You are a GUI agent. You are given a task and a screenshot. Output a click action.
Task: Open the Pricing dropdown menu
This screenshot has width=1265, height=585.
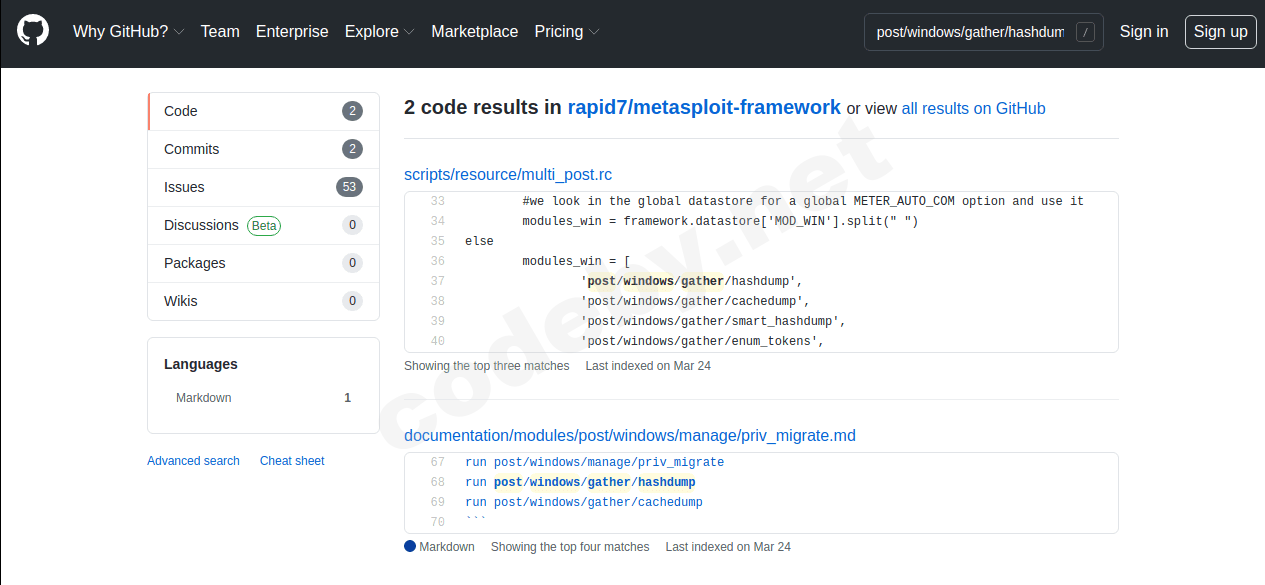tap(567, 31)
